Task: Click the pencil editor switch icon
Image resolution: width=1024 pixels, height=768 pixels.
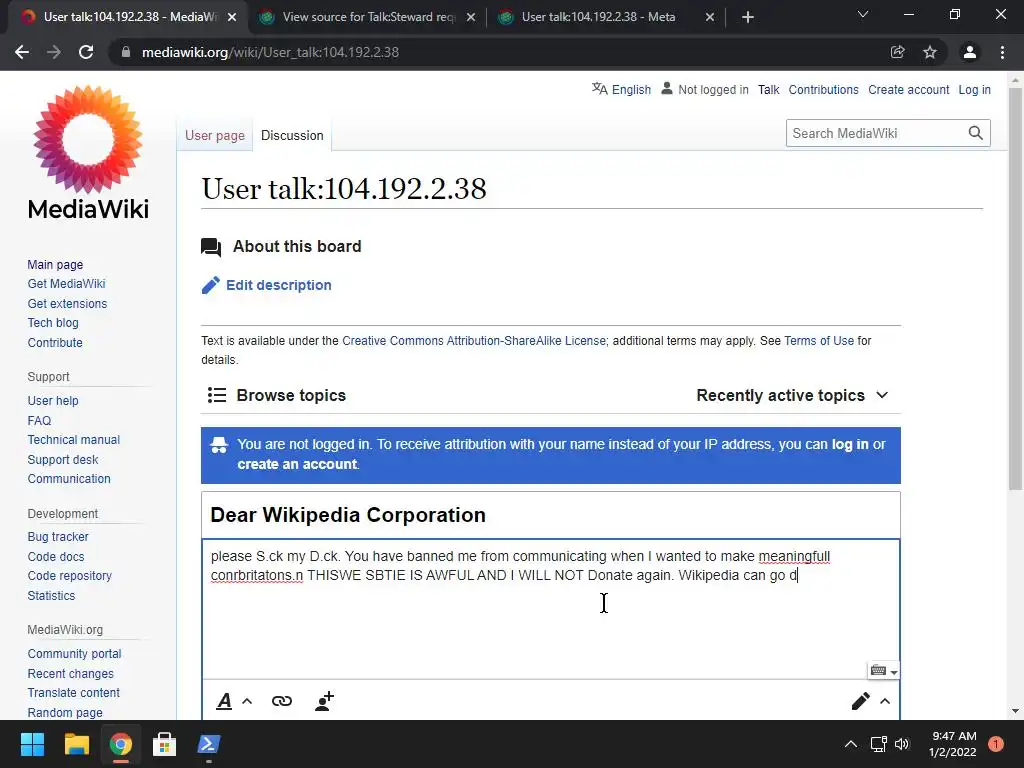Action: click(x=860, y=701)
